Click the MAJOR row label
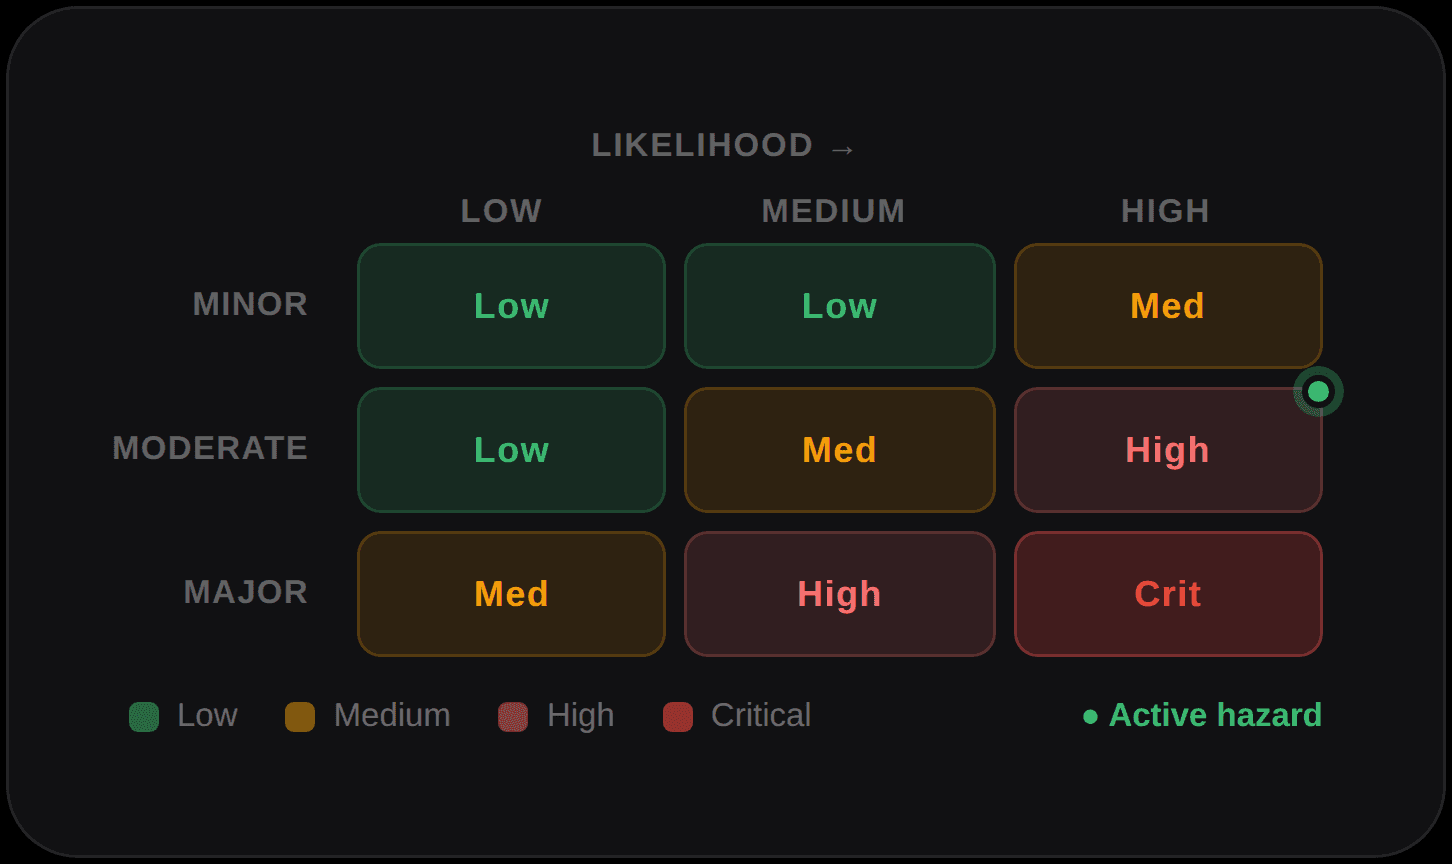1452x864 pixels. [246, 592]
